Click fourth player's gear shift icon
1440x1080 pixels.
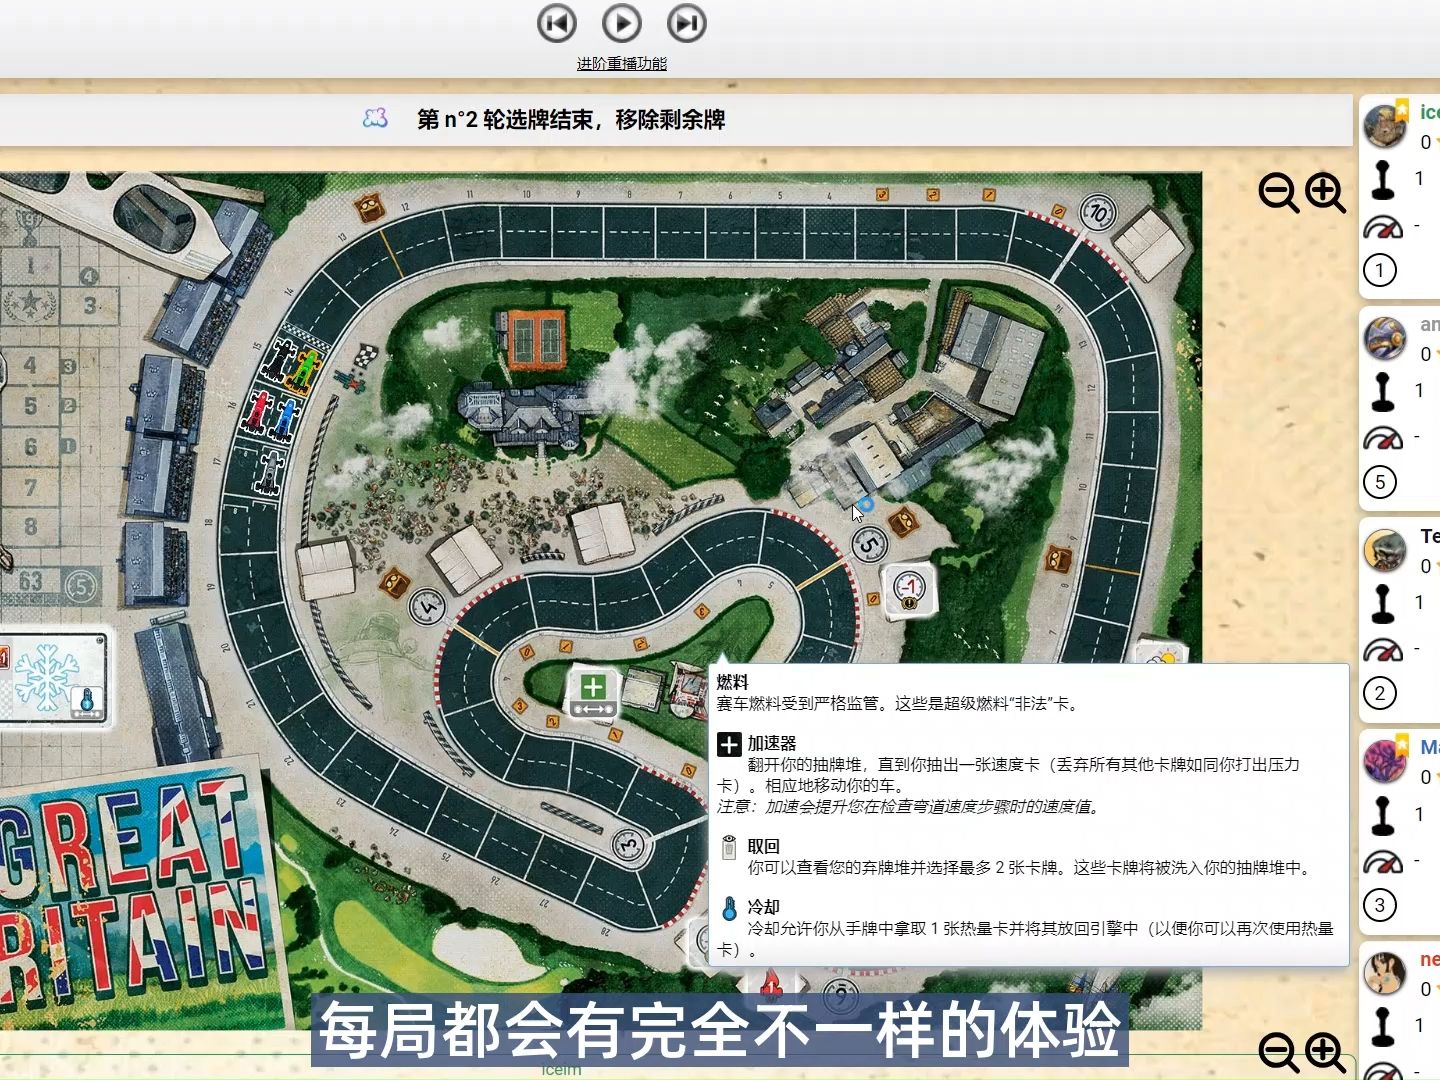coord(1383,815)
